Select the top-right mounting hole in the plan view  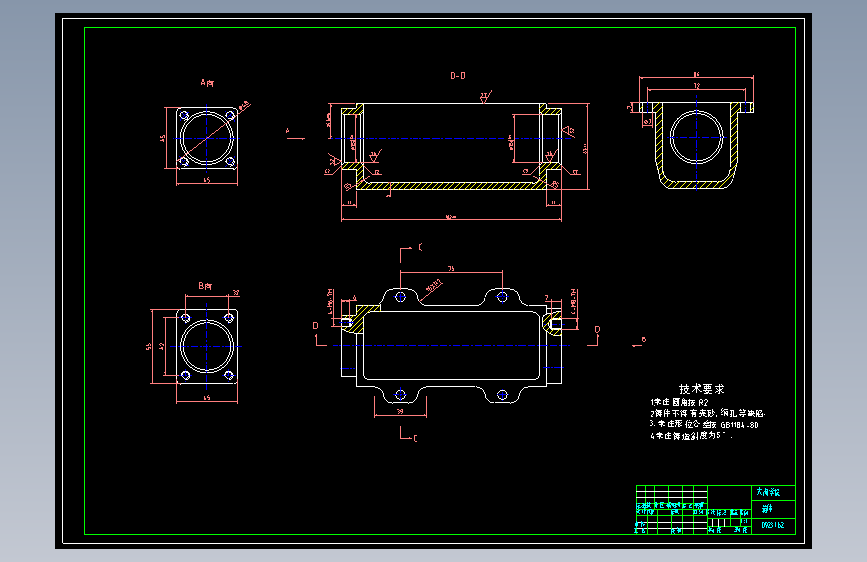pos(502,297)
